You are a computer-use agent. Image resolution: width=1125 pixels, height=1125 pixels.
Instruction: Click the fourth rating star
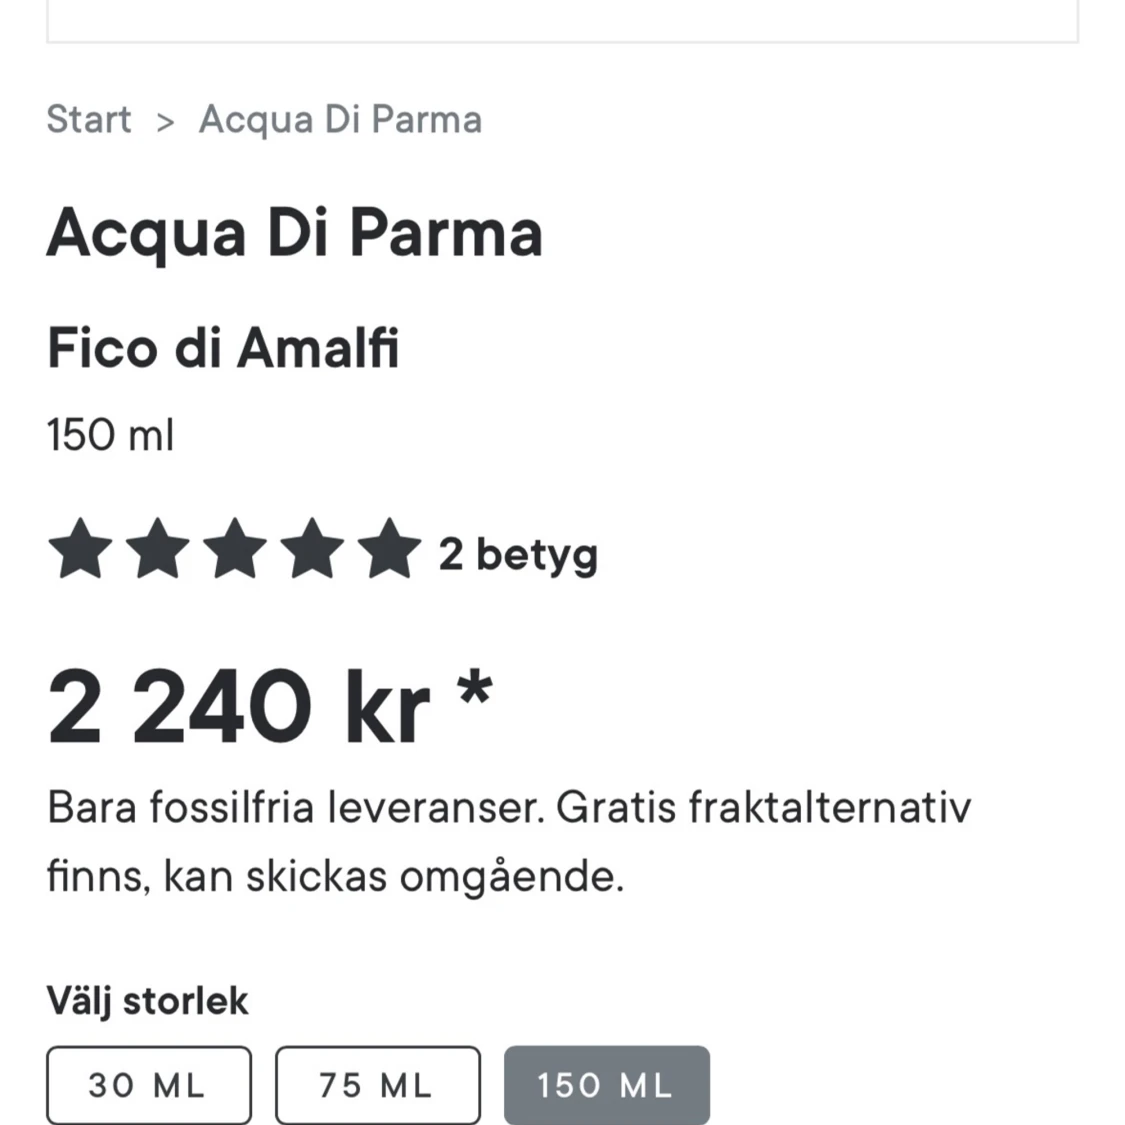pyautogui.click(x=310, y=550)
